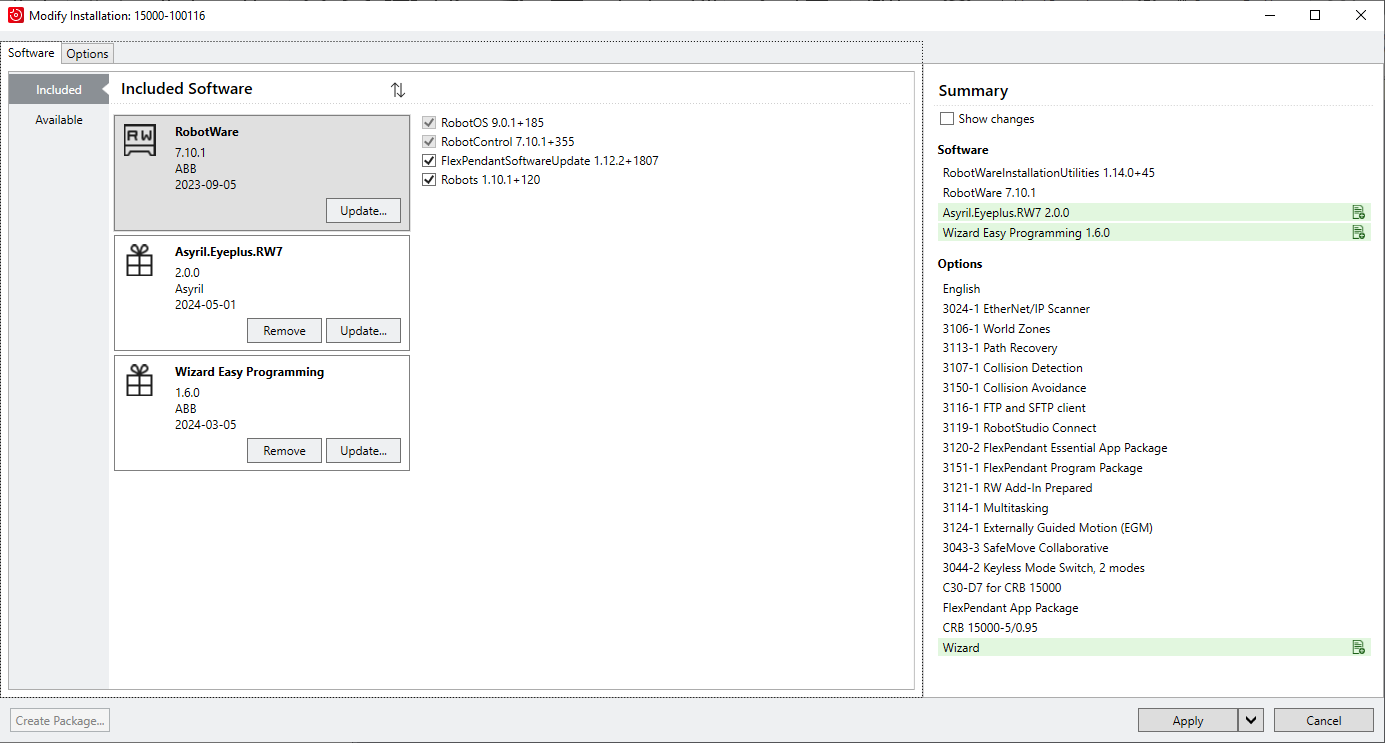Viewport: 1385px width, 743px height.
Task: Click the Included Software heading
Action: coord(187,89)
